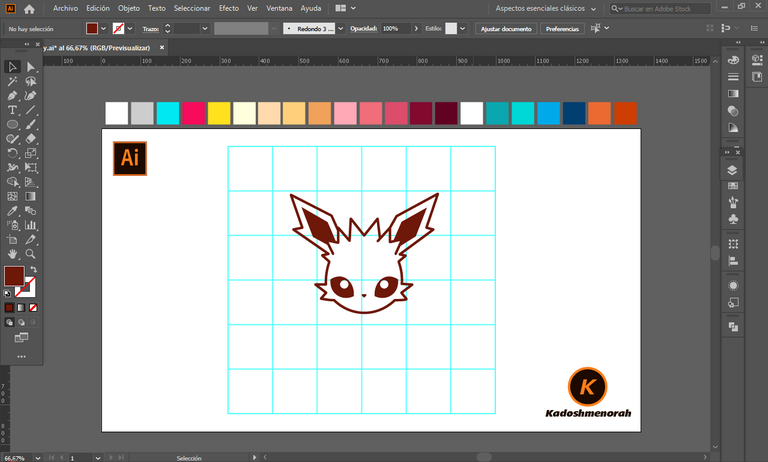Activate Draw Behind mode
Image resolution: width=768 pixels, height=462 pixels.
tap(21, 322)
